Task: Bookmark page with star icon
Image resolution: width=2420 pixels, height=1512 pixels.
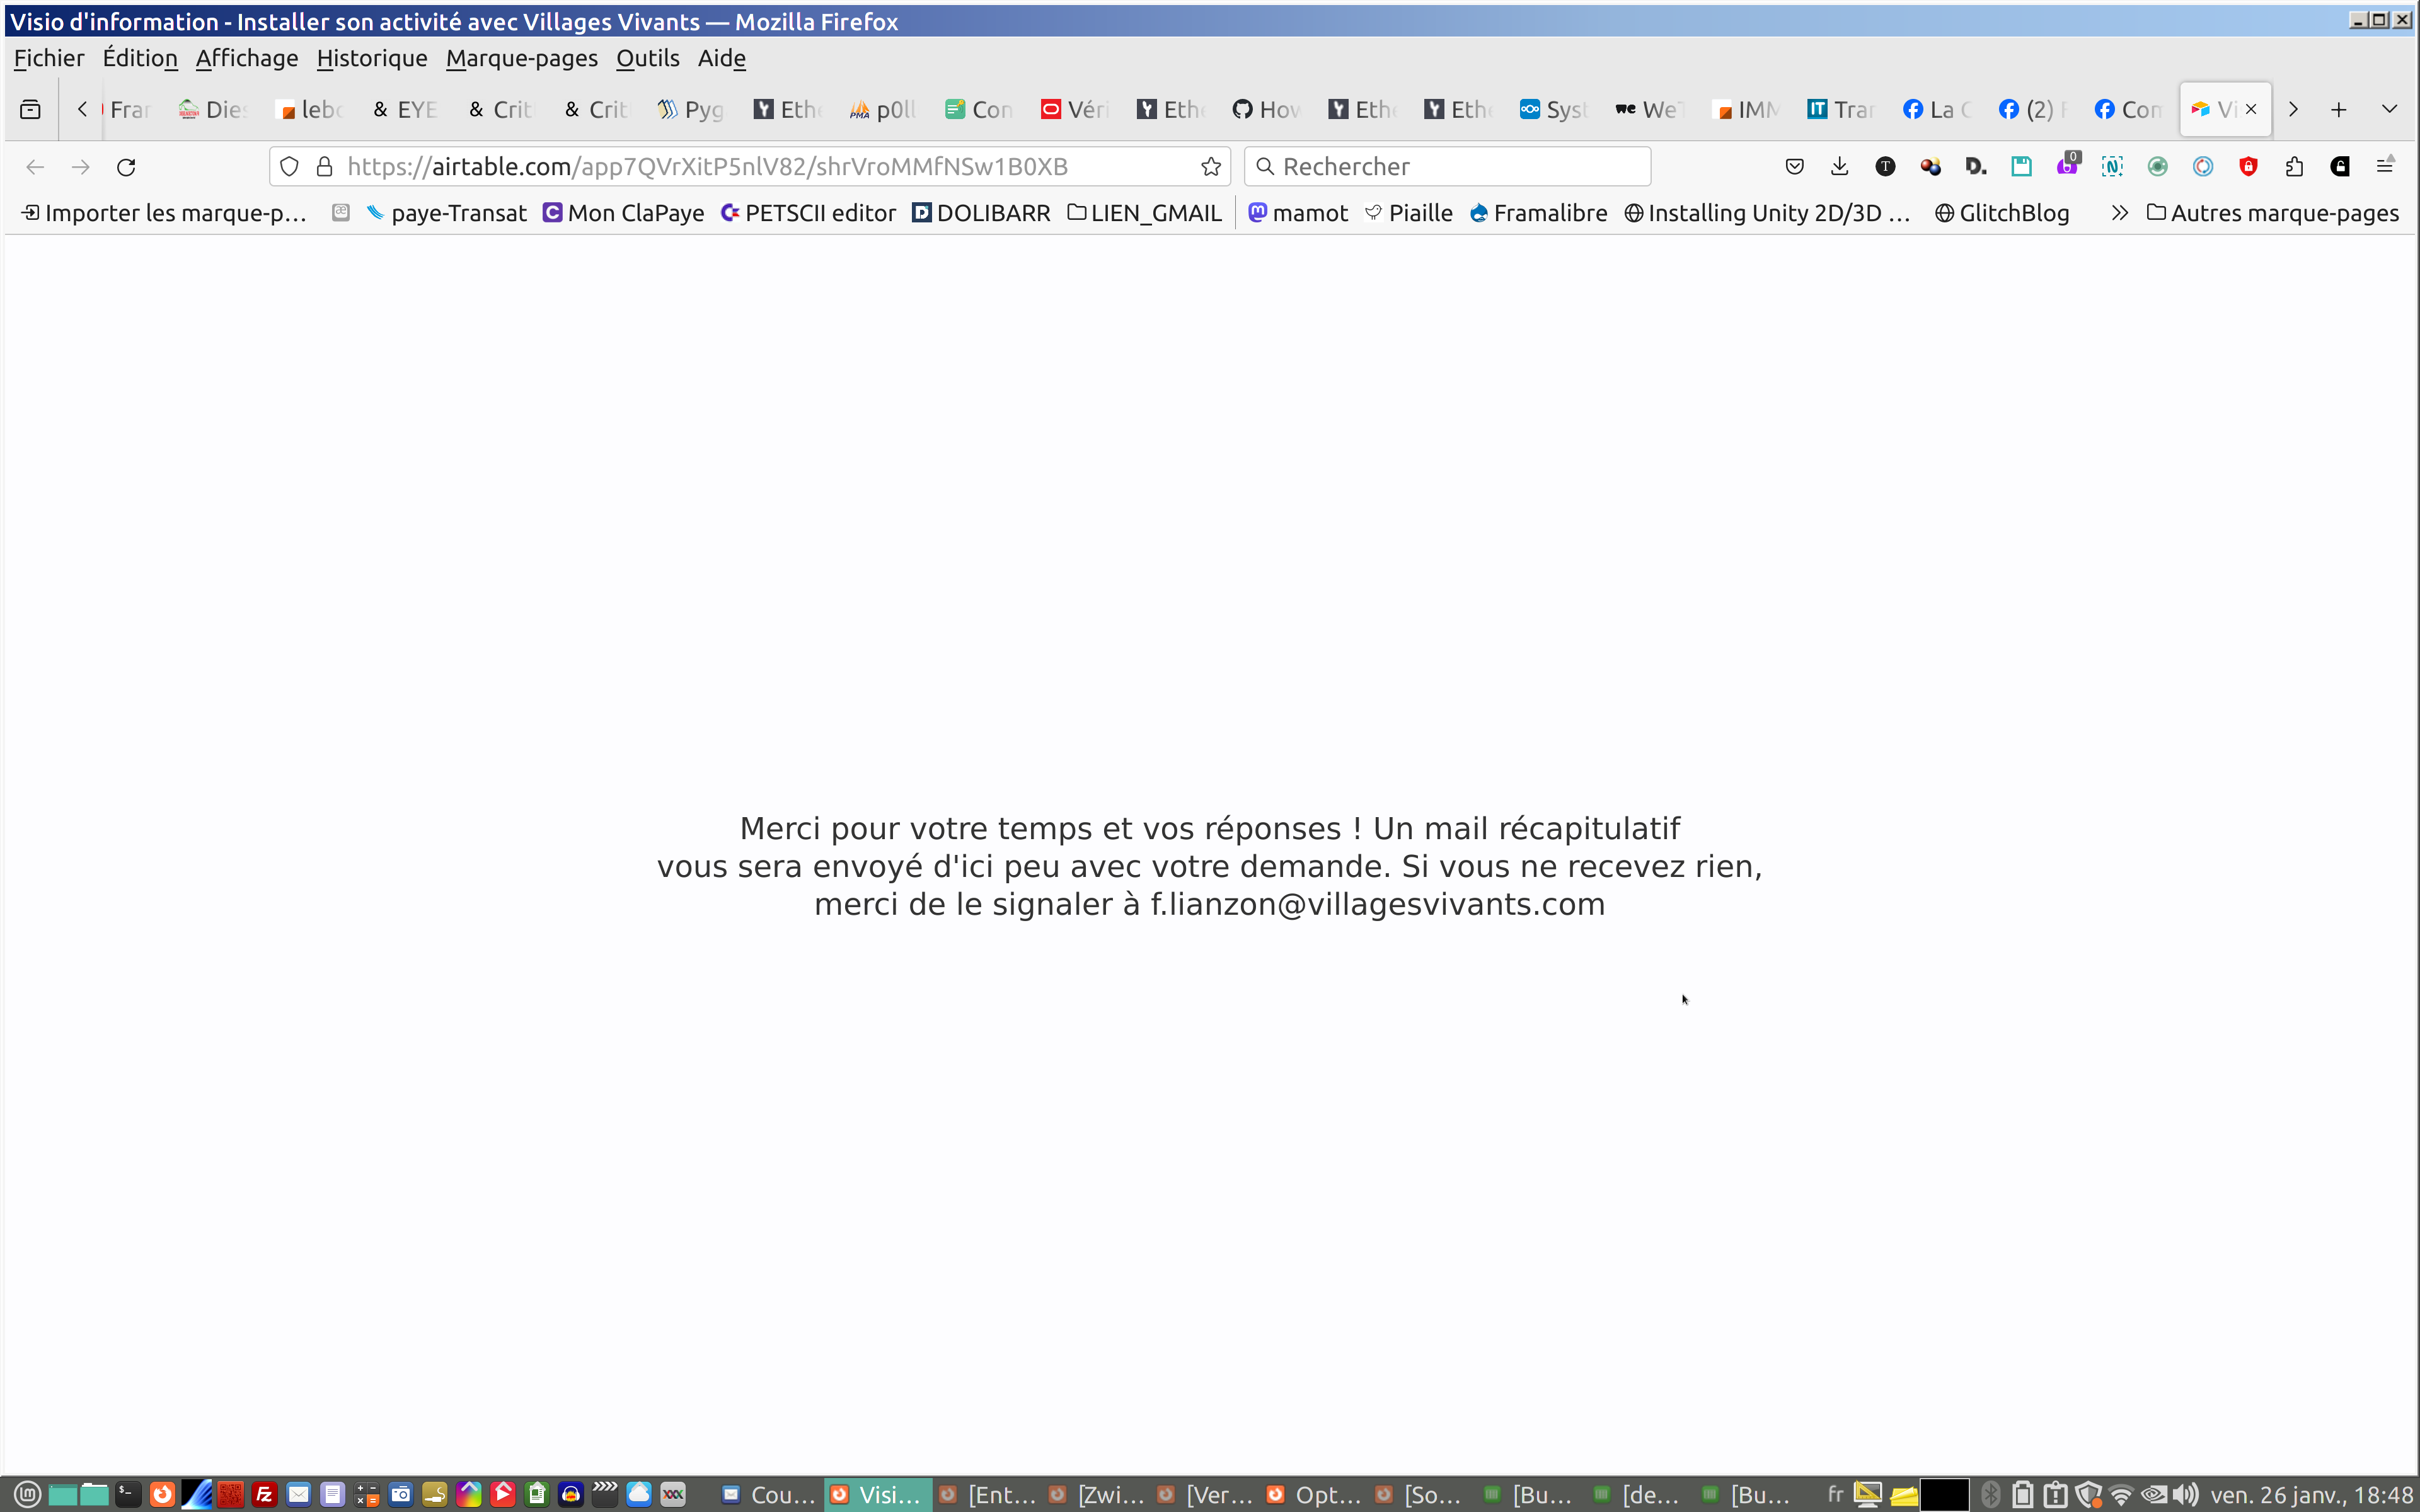Action: pos(1211,167)
